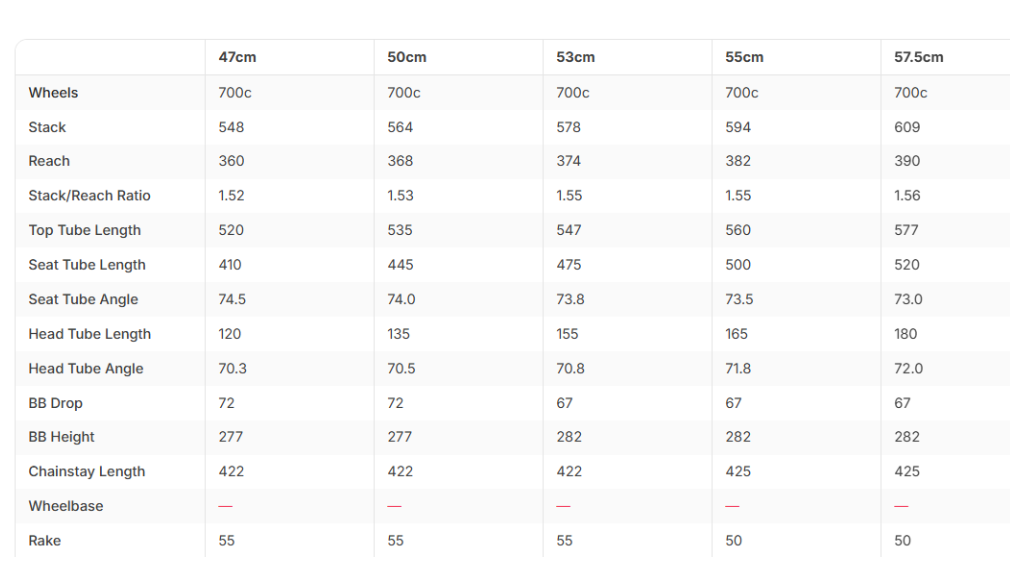Image resolution: width=1010 pixels, height=568 pixels.
Task: Click the 47cm column header
Action: (237, 57)
